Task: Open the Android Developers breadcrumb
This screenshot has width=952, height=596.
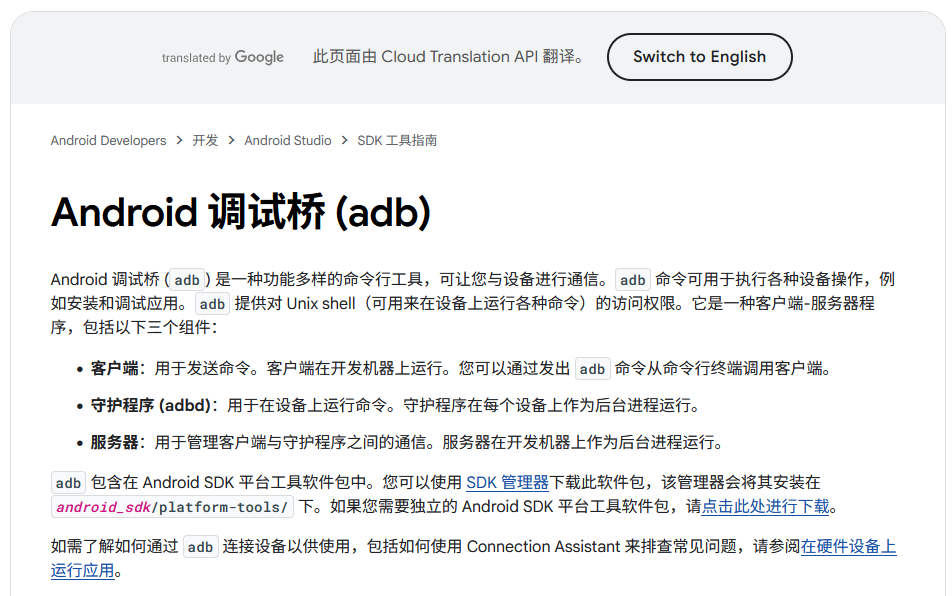Action: (108, 141)
